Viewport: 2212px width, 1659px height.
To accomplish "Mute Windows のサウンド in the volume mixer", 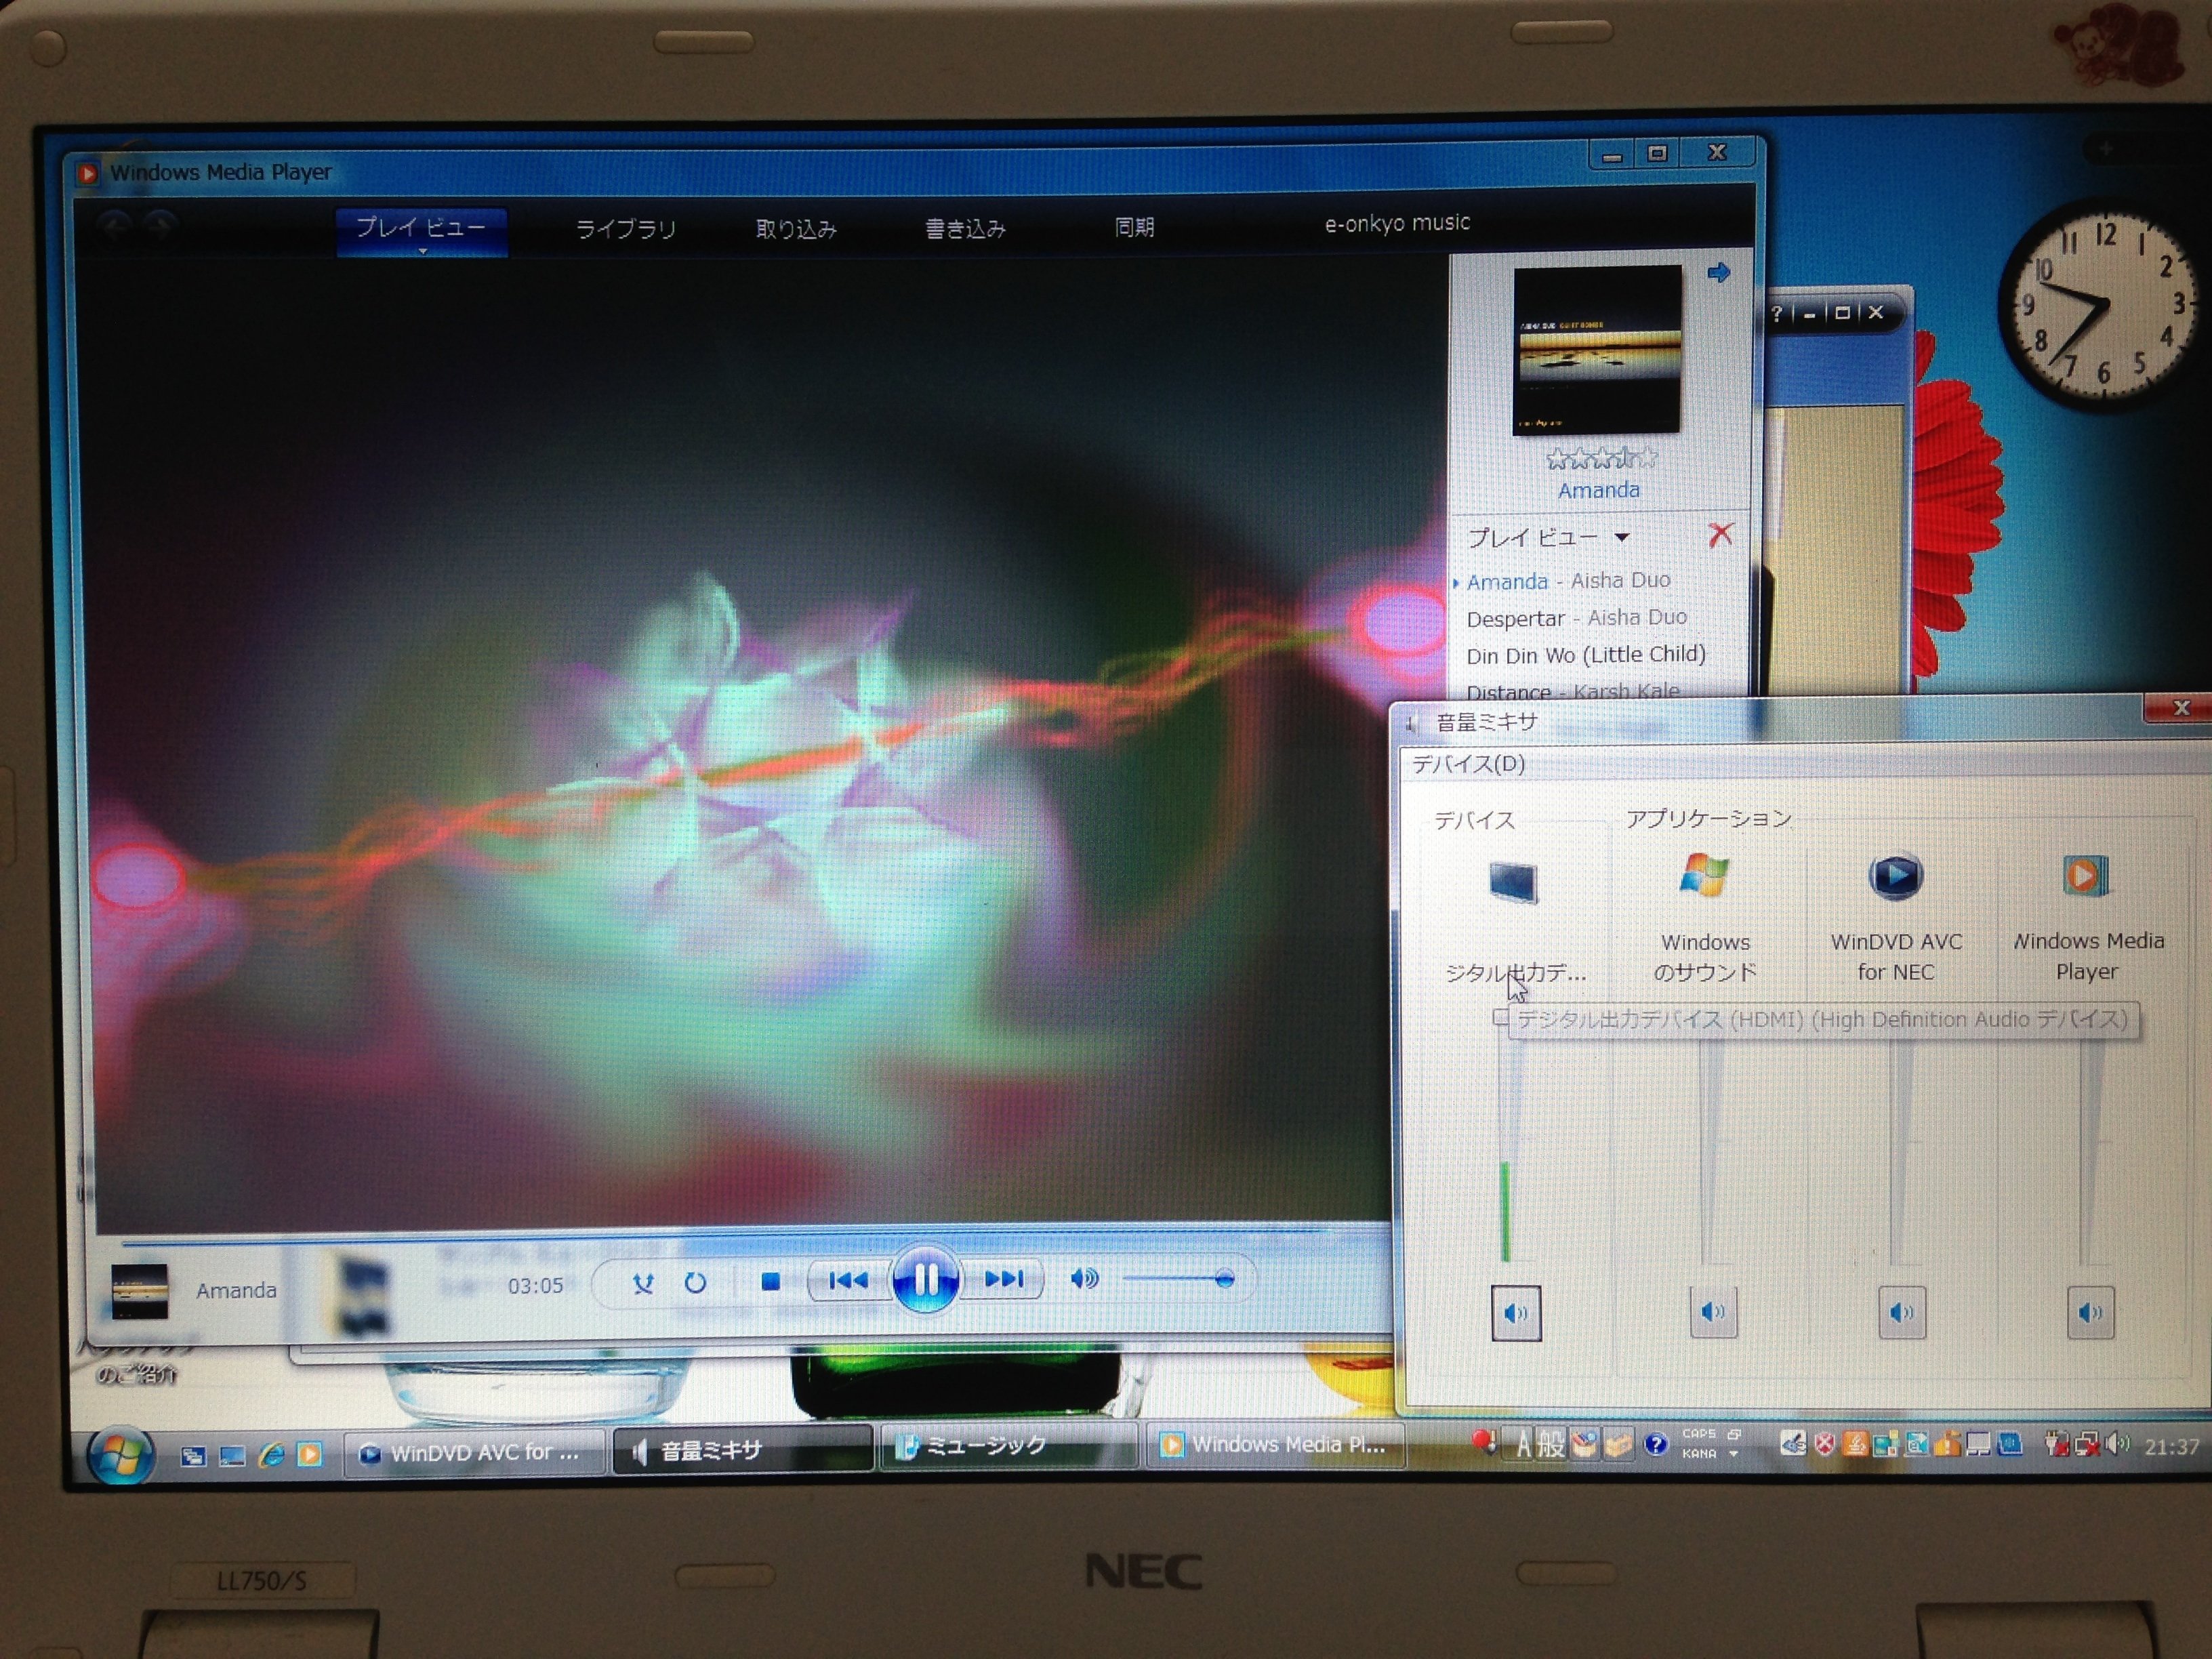I will (1713, 1311).
